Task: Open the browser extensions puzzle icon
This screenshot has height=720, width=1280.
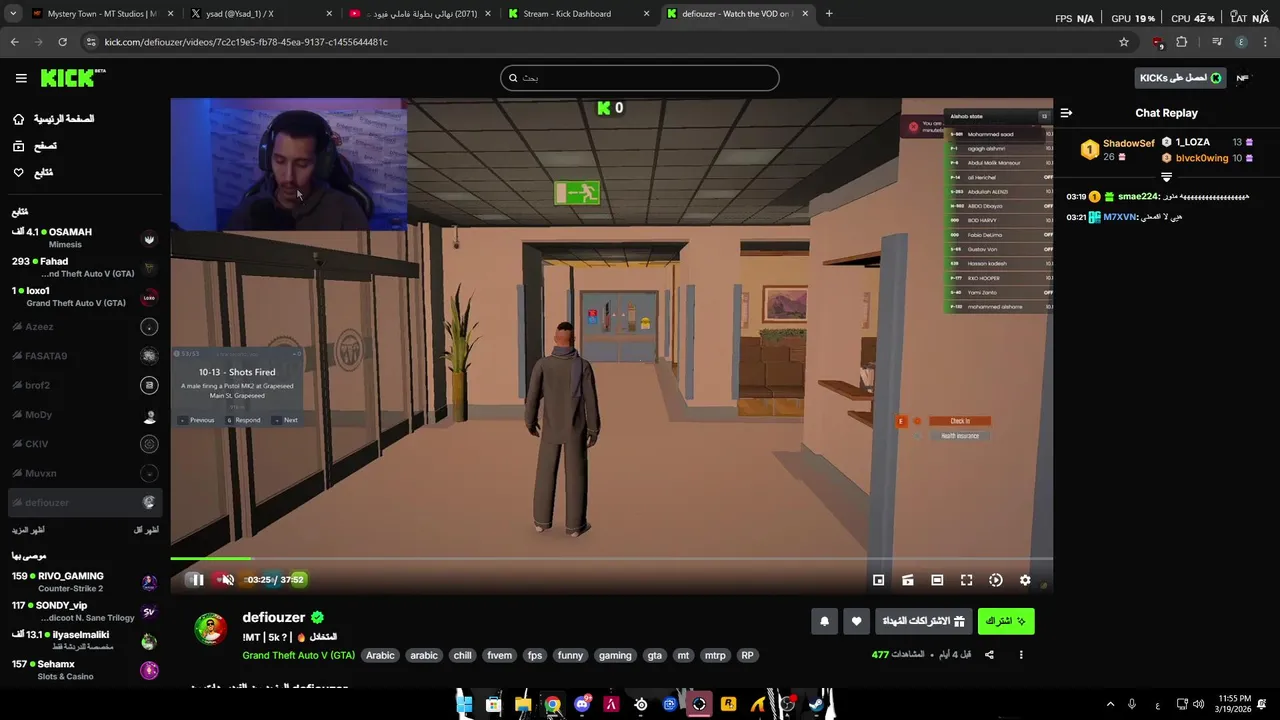Action: pyautogui.click(x=1182, y=42)
